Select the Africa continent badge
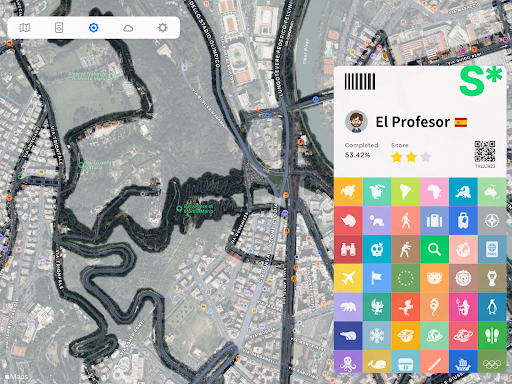The image size is (512, 384). click(434, 192)
